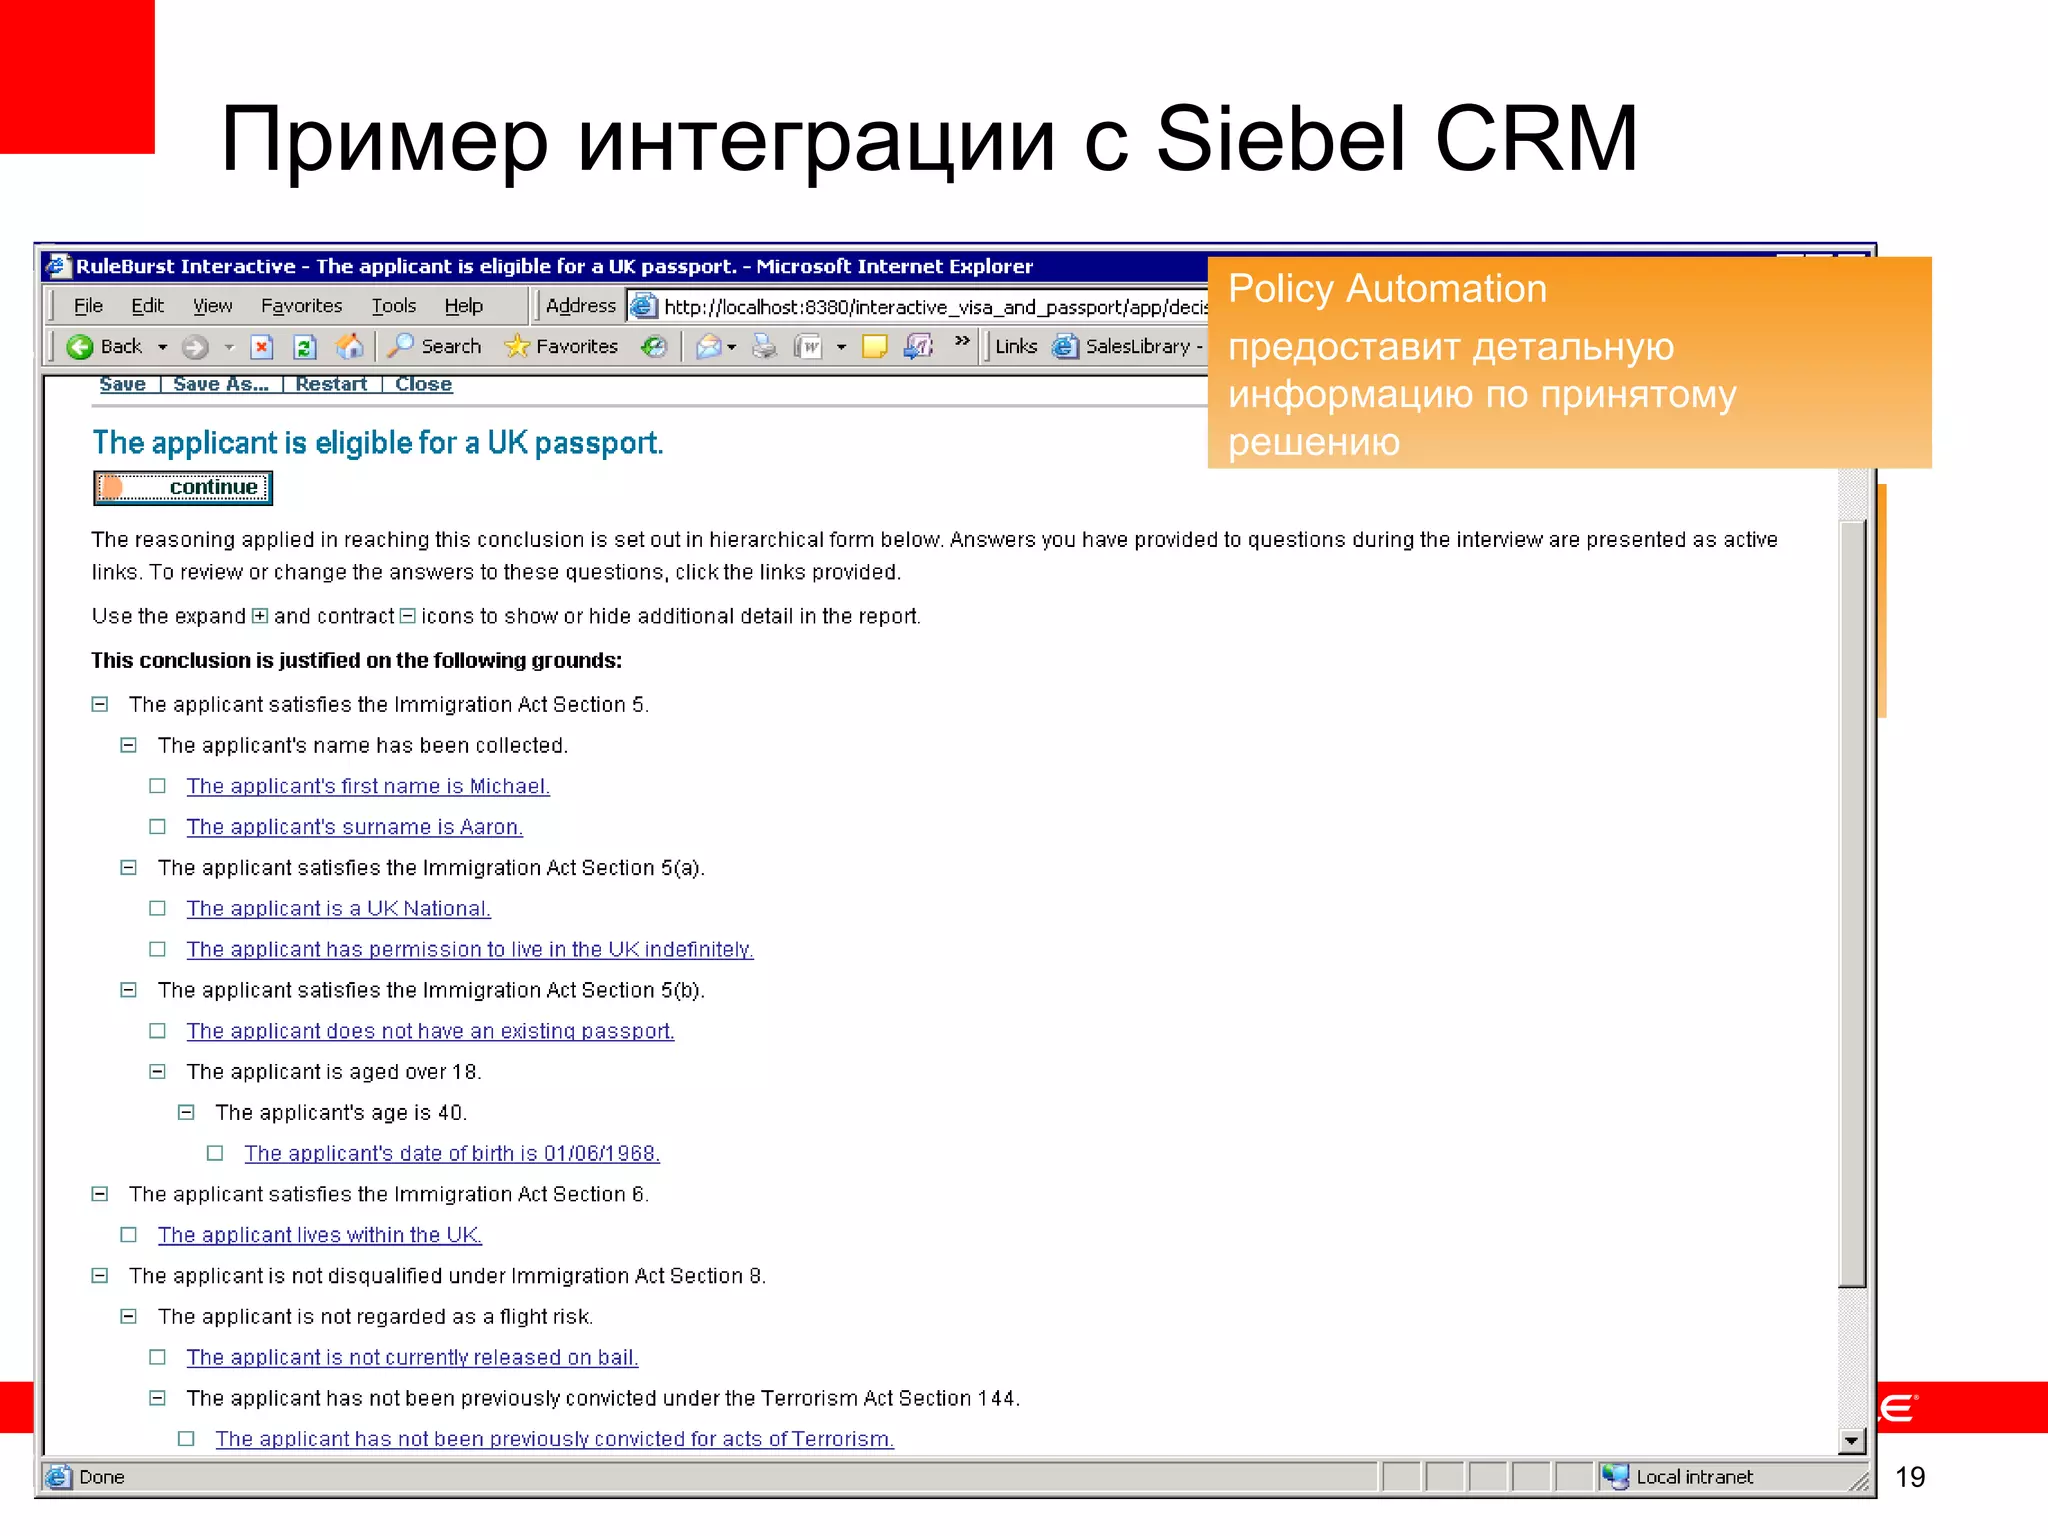Collapse Immigration Act Section 6 node
Viewport: 2048px width, 1536px height.
tap(100, 1194)
